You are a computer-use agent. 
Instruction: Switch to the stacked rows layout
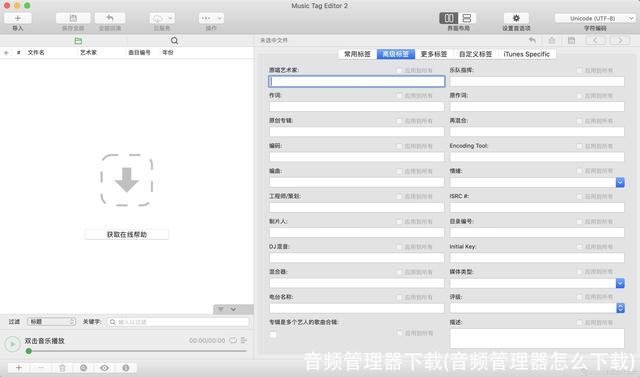467,18
